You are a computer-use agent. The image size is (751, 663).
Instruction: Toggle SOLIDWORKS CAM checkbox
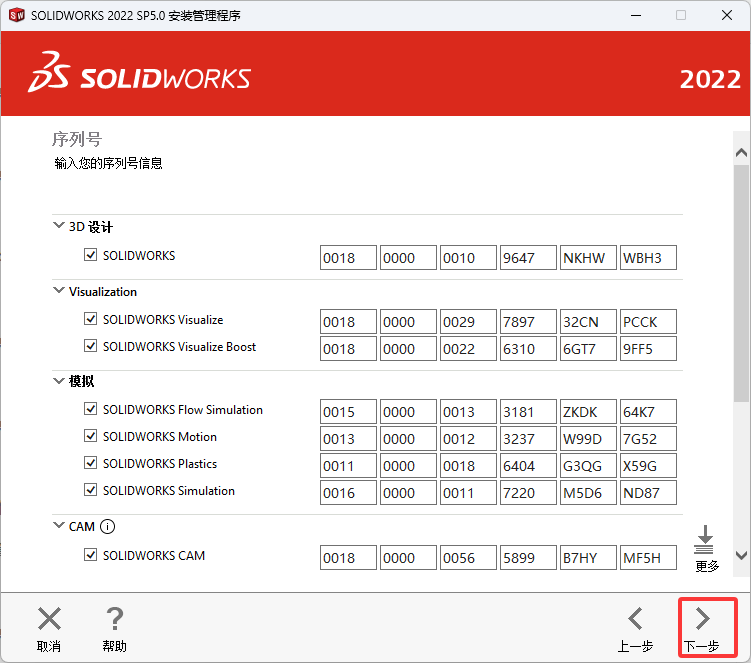[91, 554]
